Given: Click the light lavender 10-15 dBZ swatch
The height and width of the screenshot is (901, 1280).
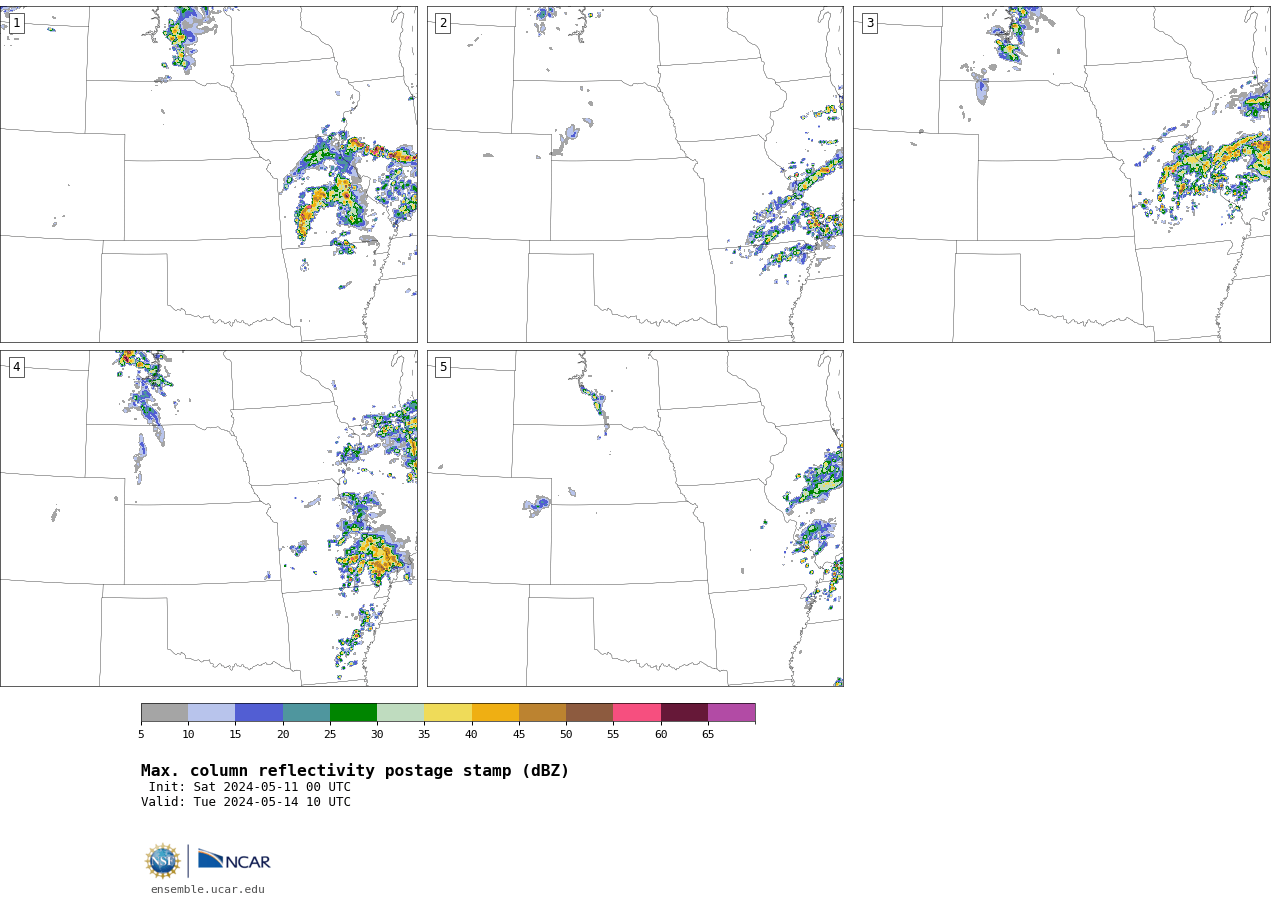Looking at the screenshot, I should coord(211,712).
